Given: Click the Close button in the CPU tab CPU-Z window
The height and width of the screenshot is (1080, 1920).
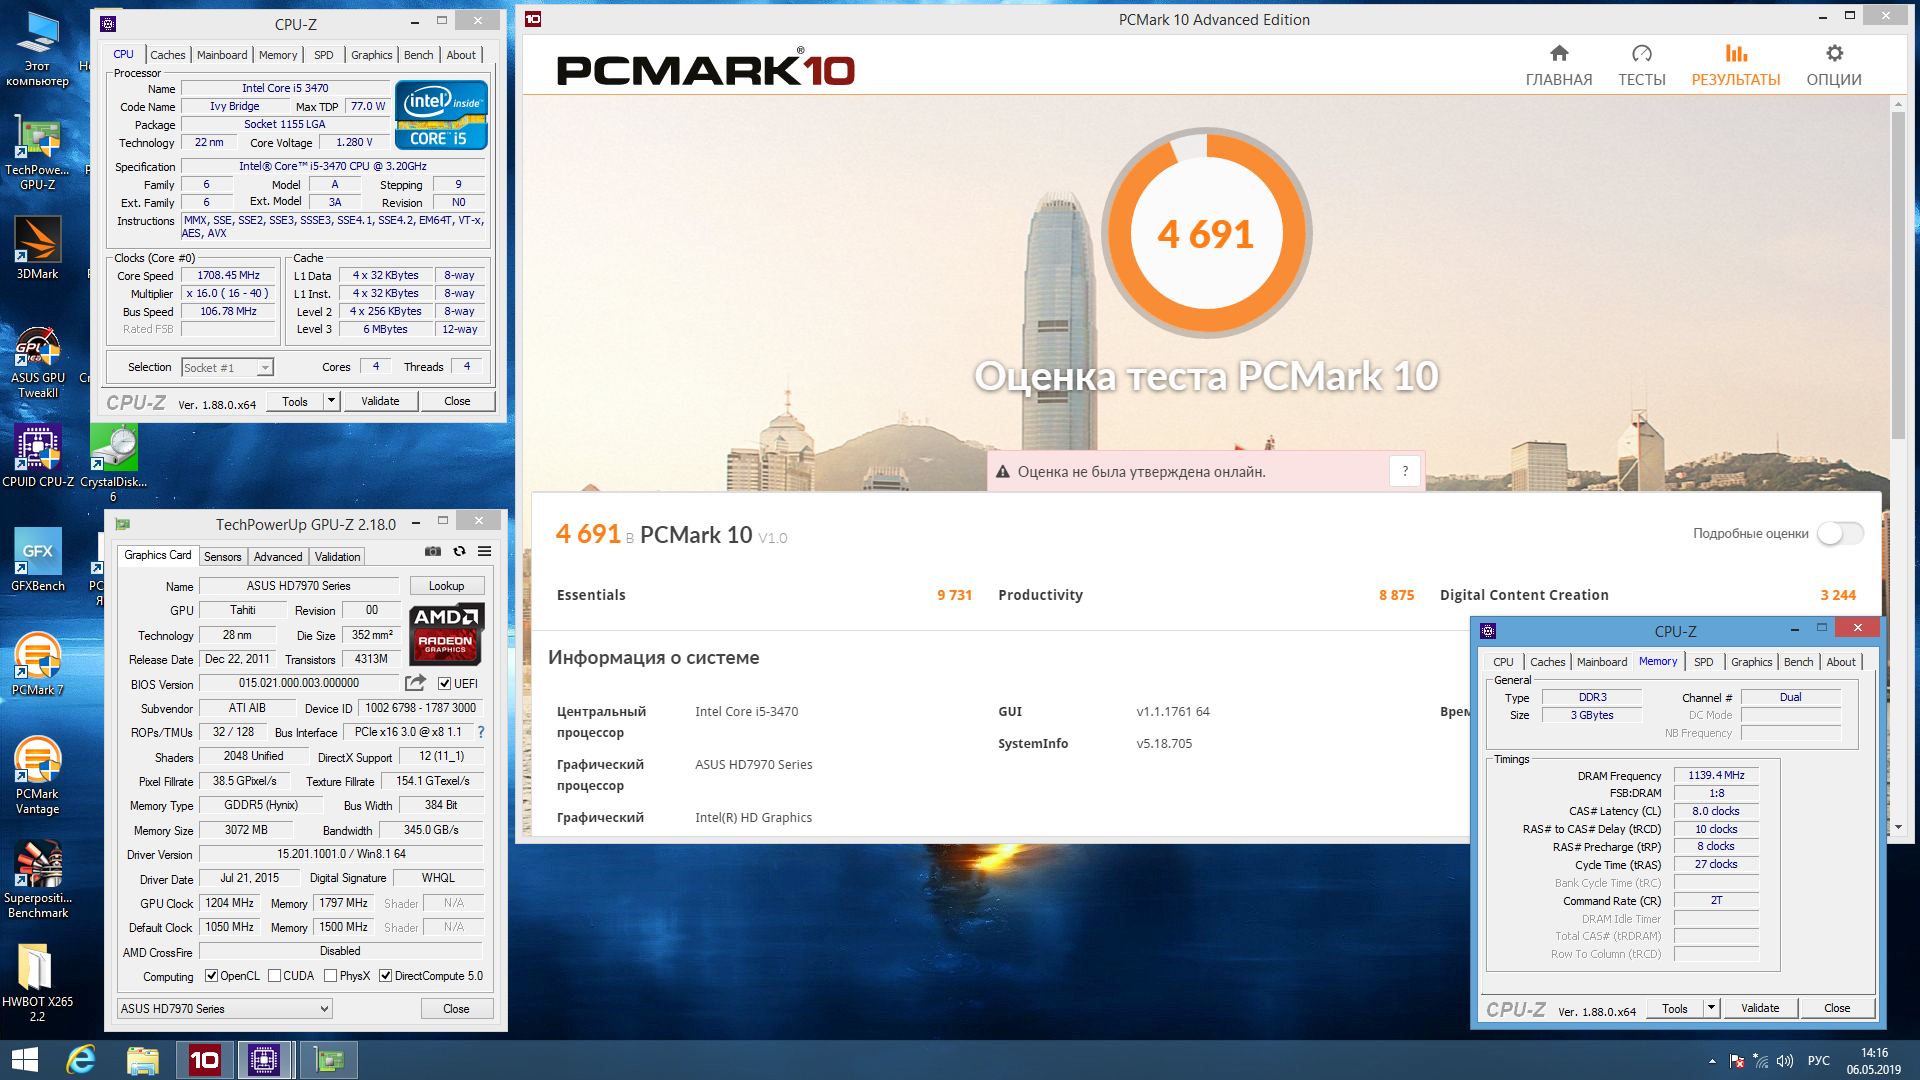Looking at the screenshot, I should coord(457,401).
